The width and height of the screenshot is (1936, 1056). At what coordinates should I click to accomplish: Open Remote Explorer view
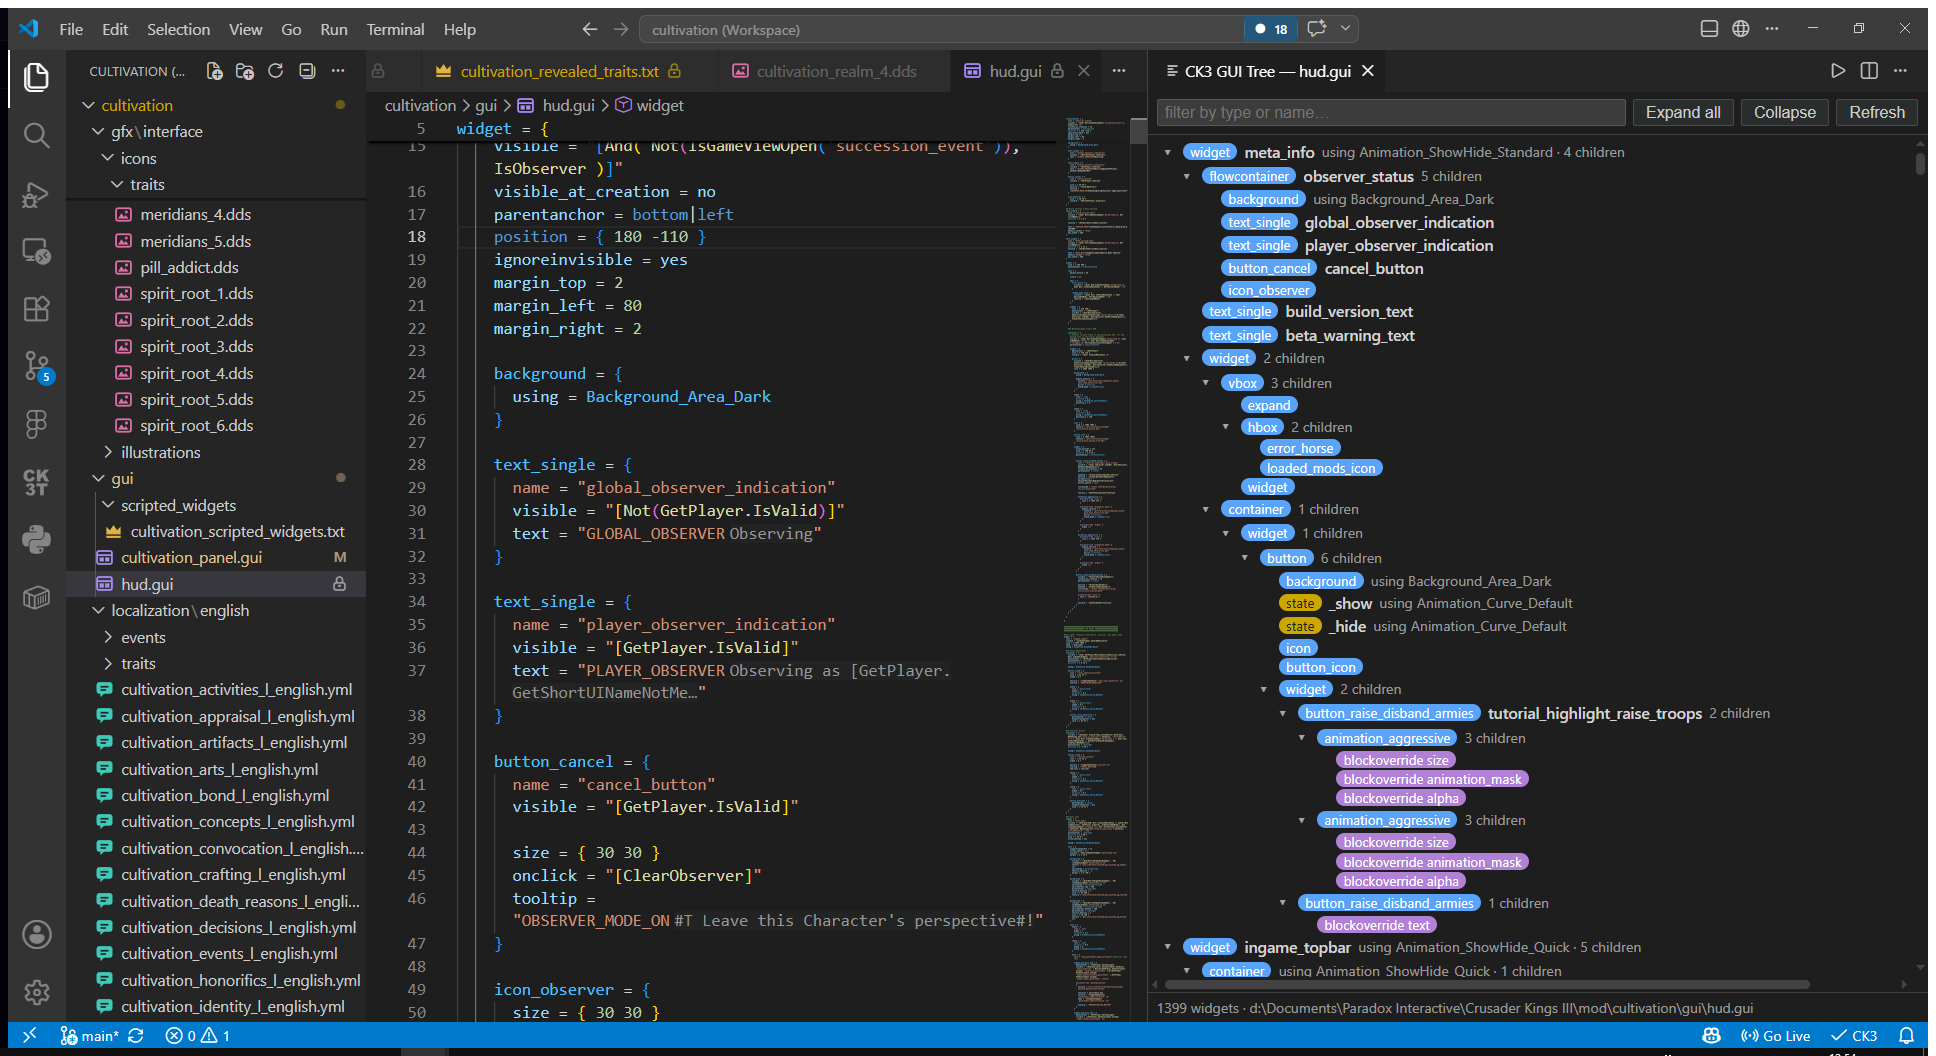tap(37, 251)
